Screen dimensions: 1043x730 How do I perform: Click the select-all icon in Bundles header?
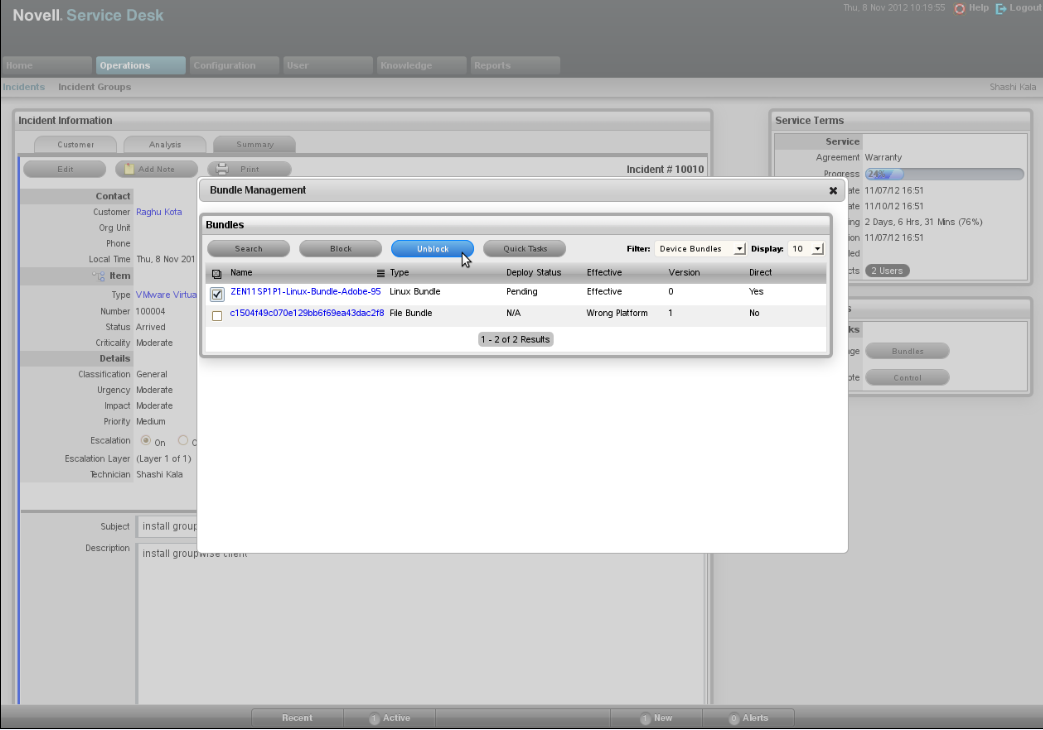pos(216,273)
